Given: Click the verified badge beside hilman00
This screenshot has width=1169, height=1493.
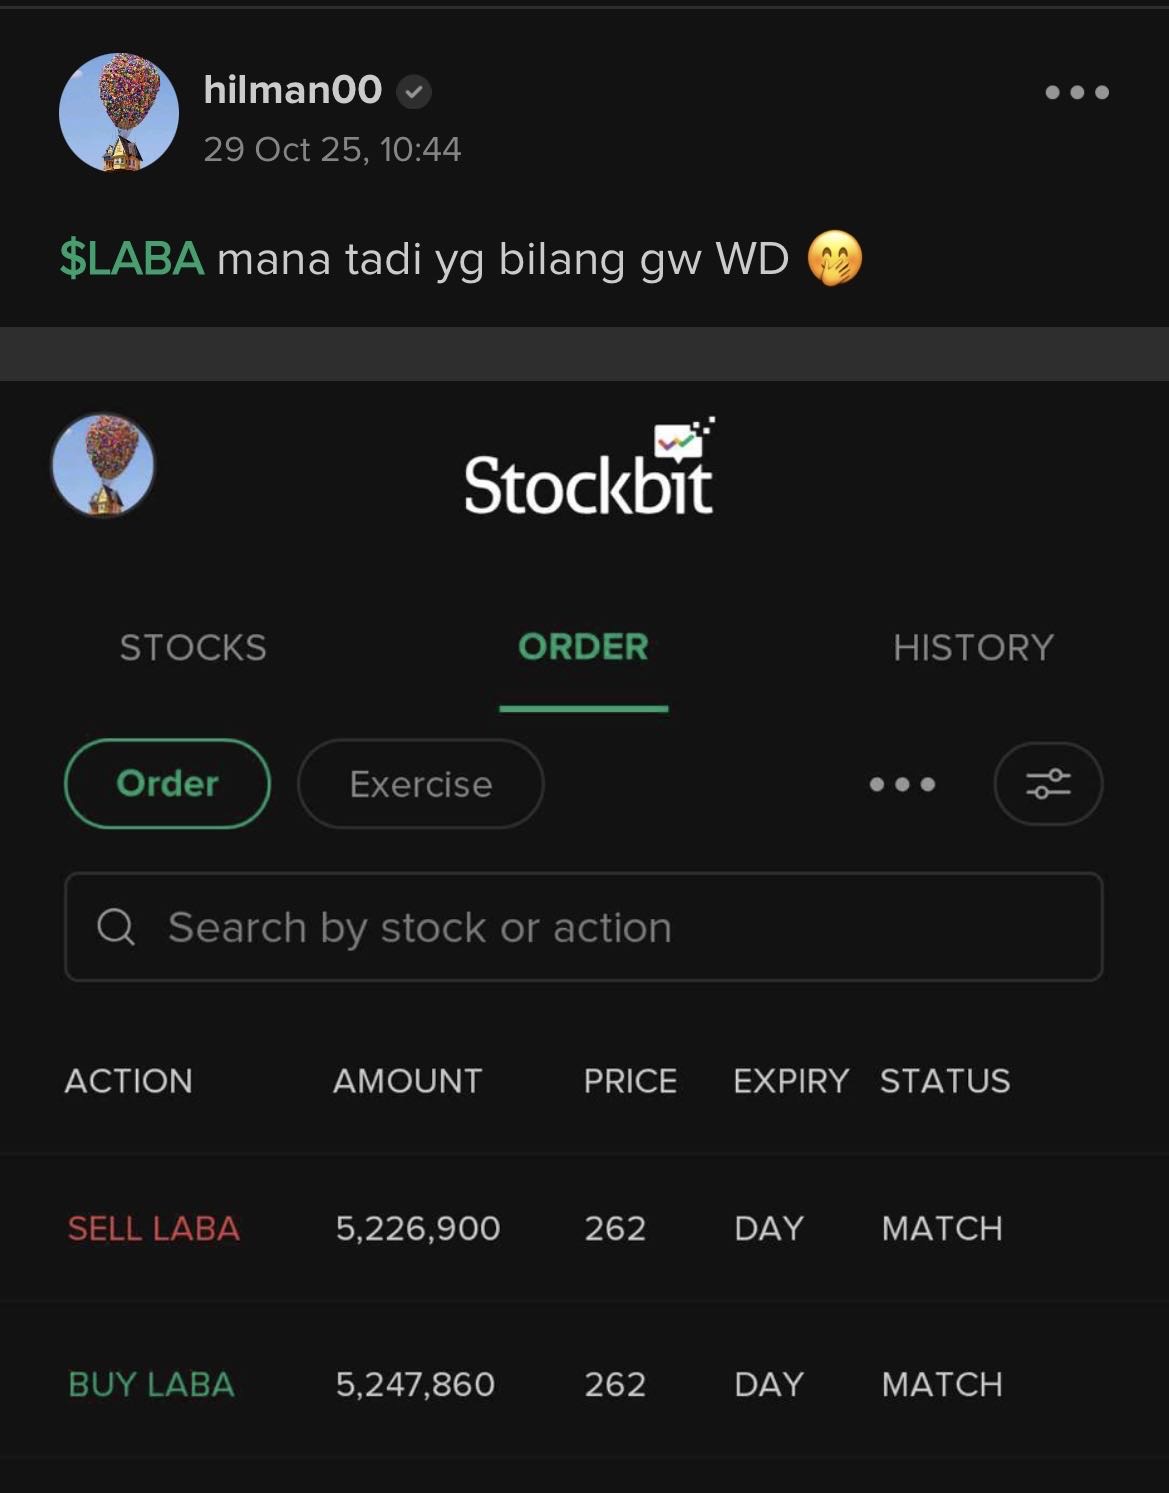Looking at the screenshot, I should (x=413, y=93).
